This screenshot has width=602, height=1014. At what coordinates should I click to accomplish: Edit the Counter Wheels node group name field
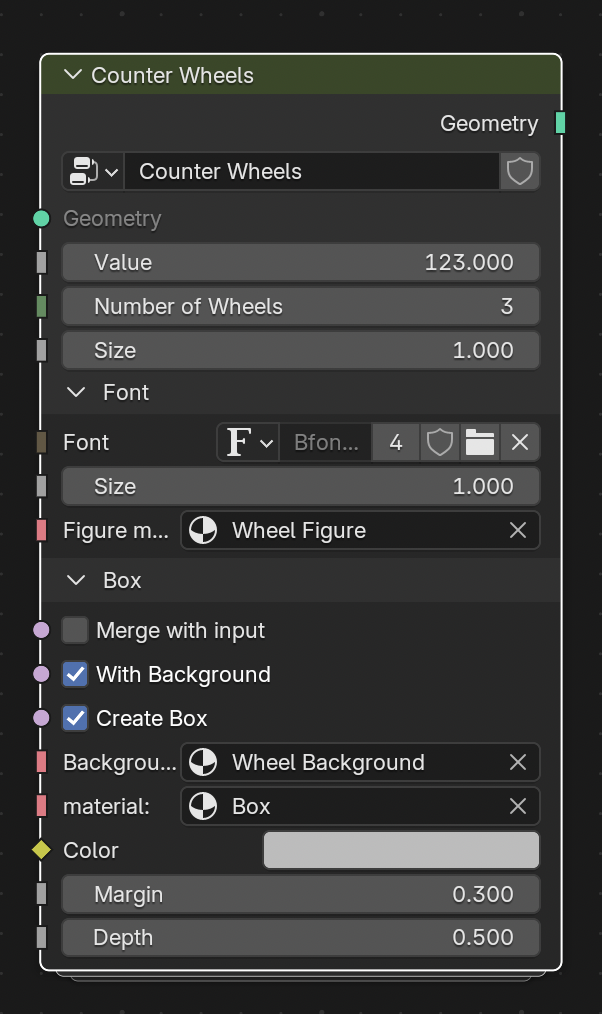pos(312,171)
